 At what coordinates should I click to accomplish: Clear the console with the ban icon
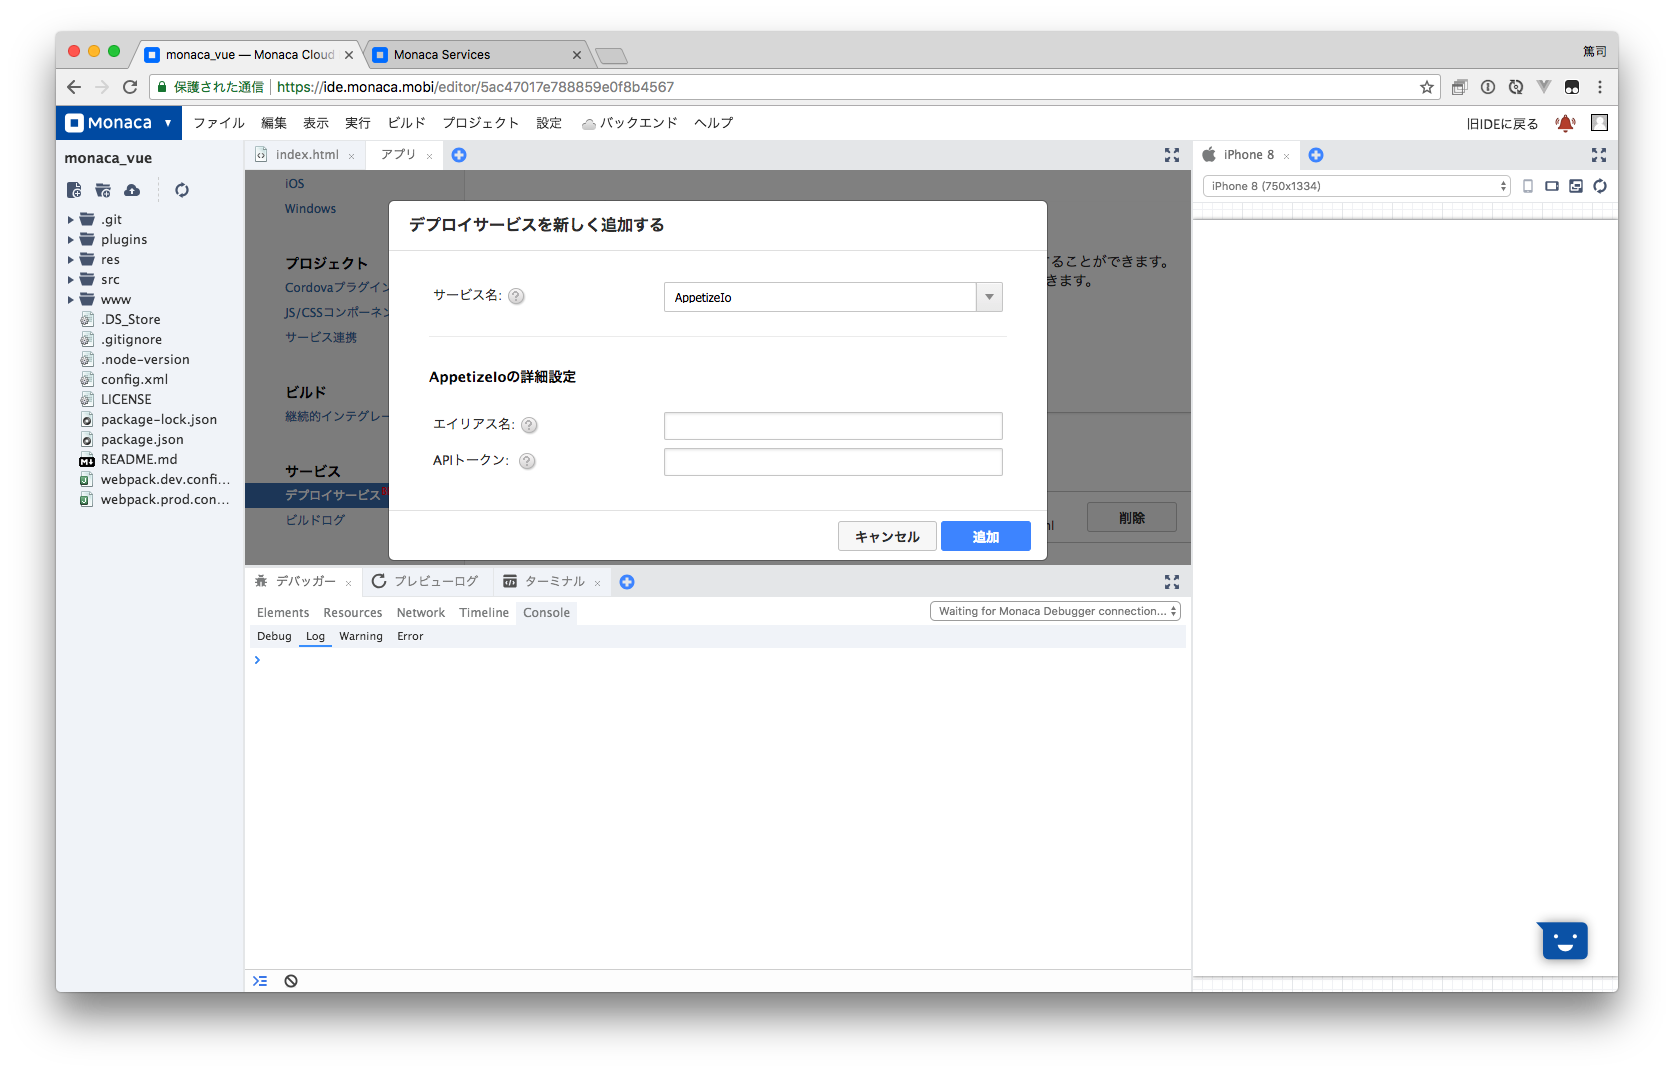(x=291, y=981)
